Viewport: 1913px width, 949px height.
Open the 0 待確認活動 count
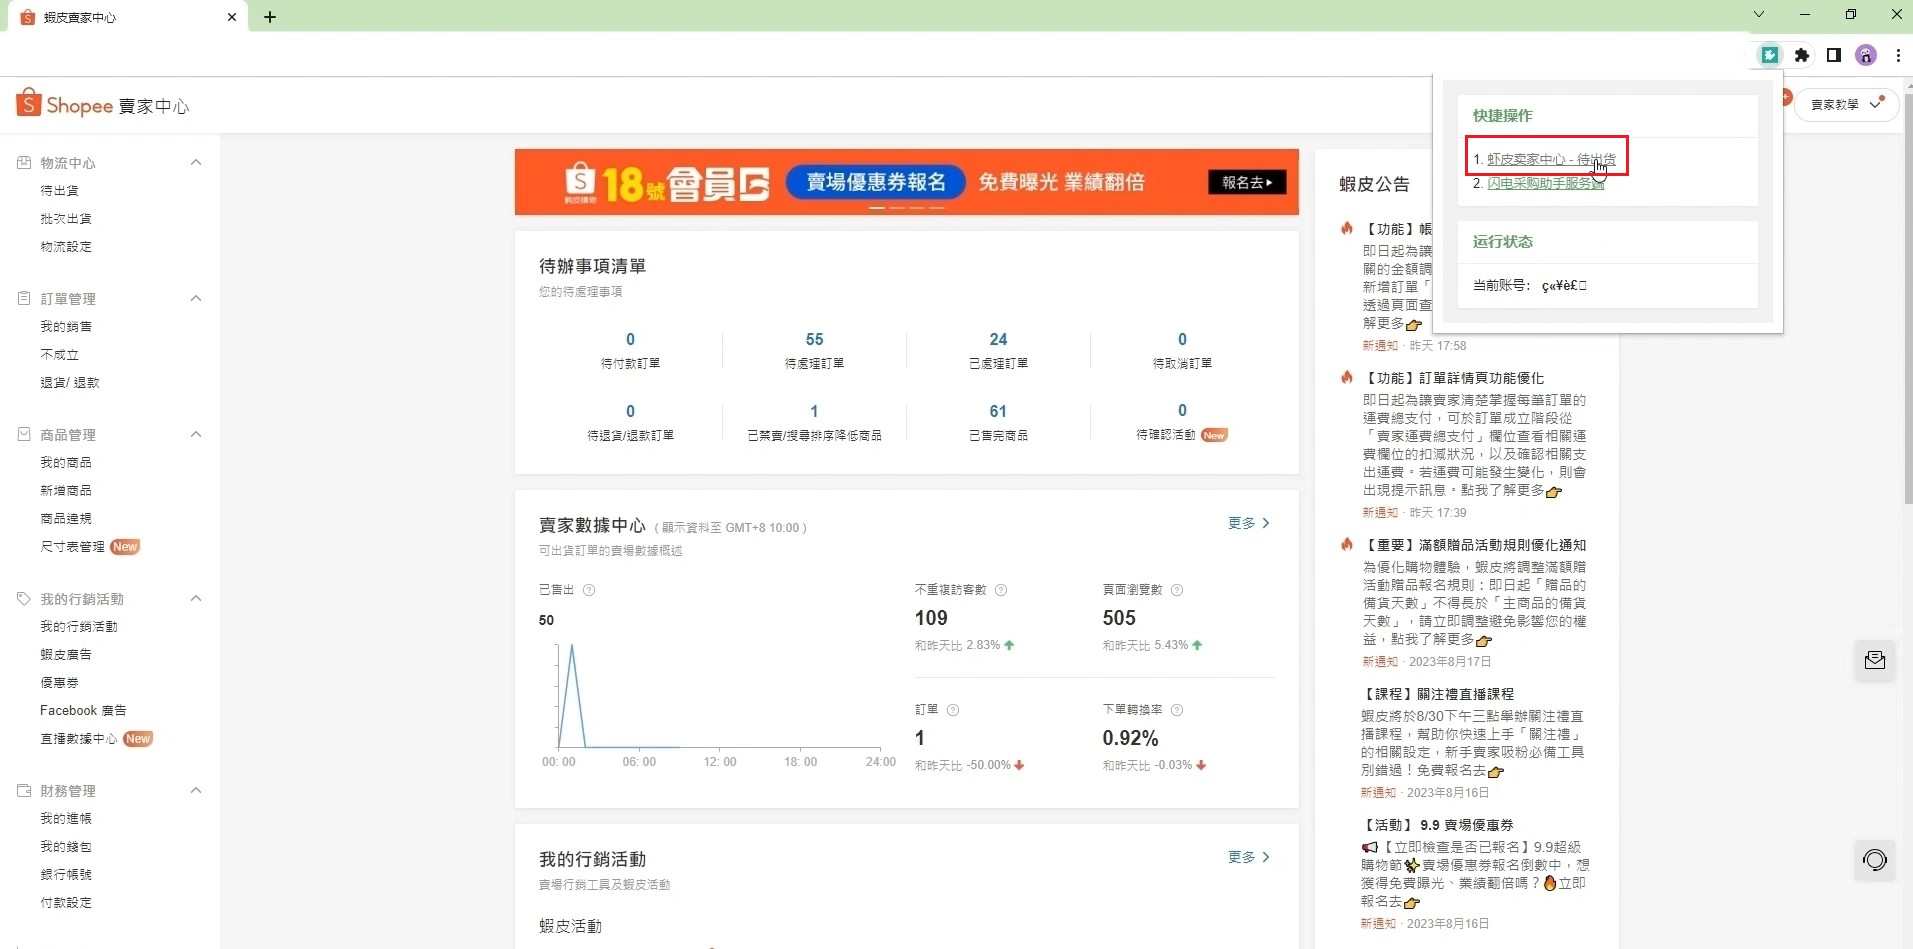coord(1182,411)
